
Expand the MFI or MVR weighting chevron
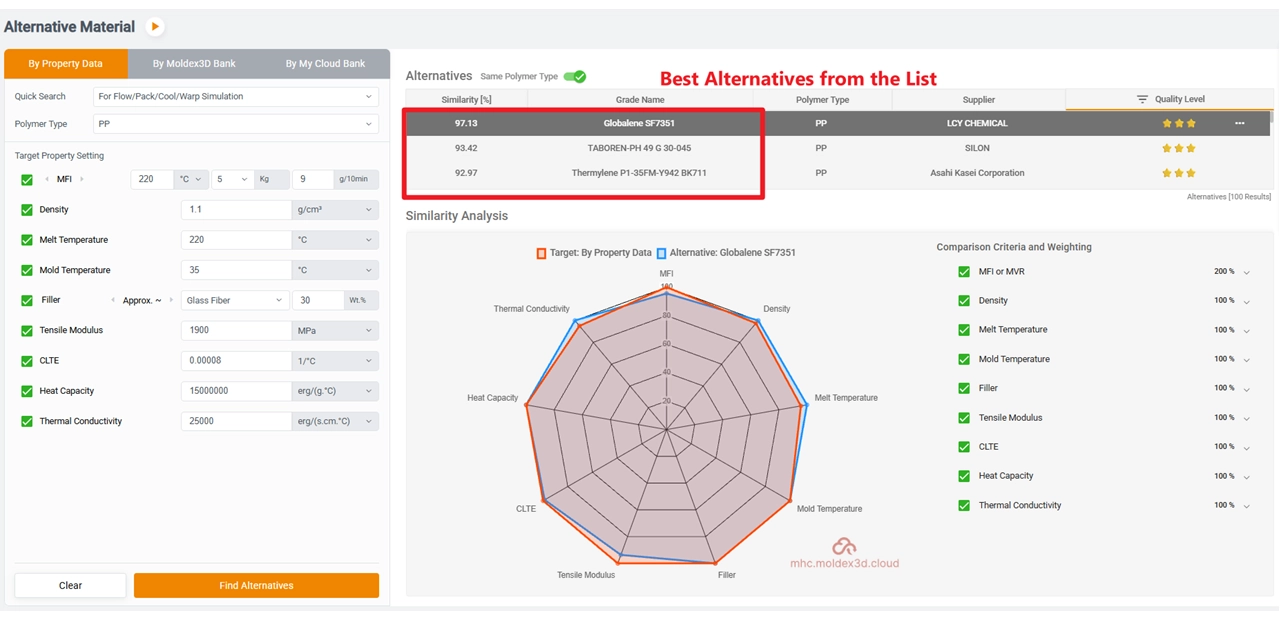[1247, 272]
